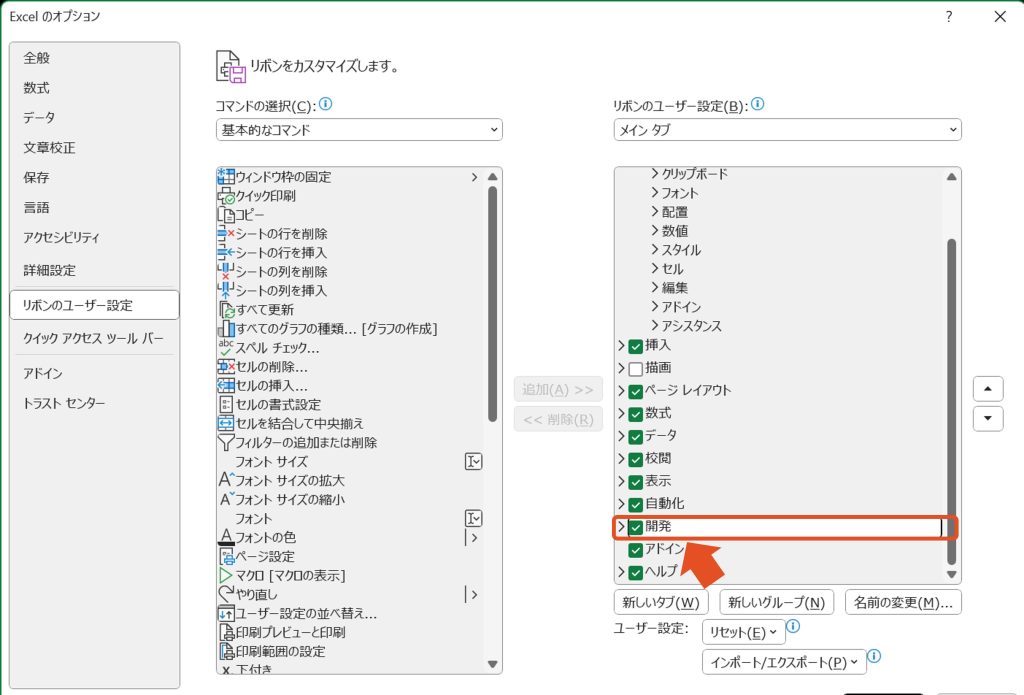The width and height of the screenshot is (1024, 695).
Task: Move selected item up with arrow button
Action: click(x=988, y=389)
